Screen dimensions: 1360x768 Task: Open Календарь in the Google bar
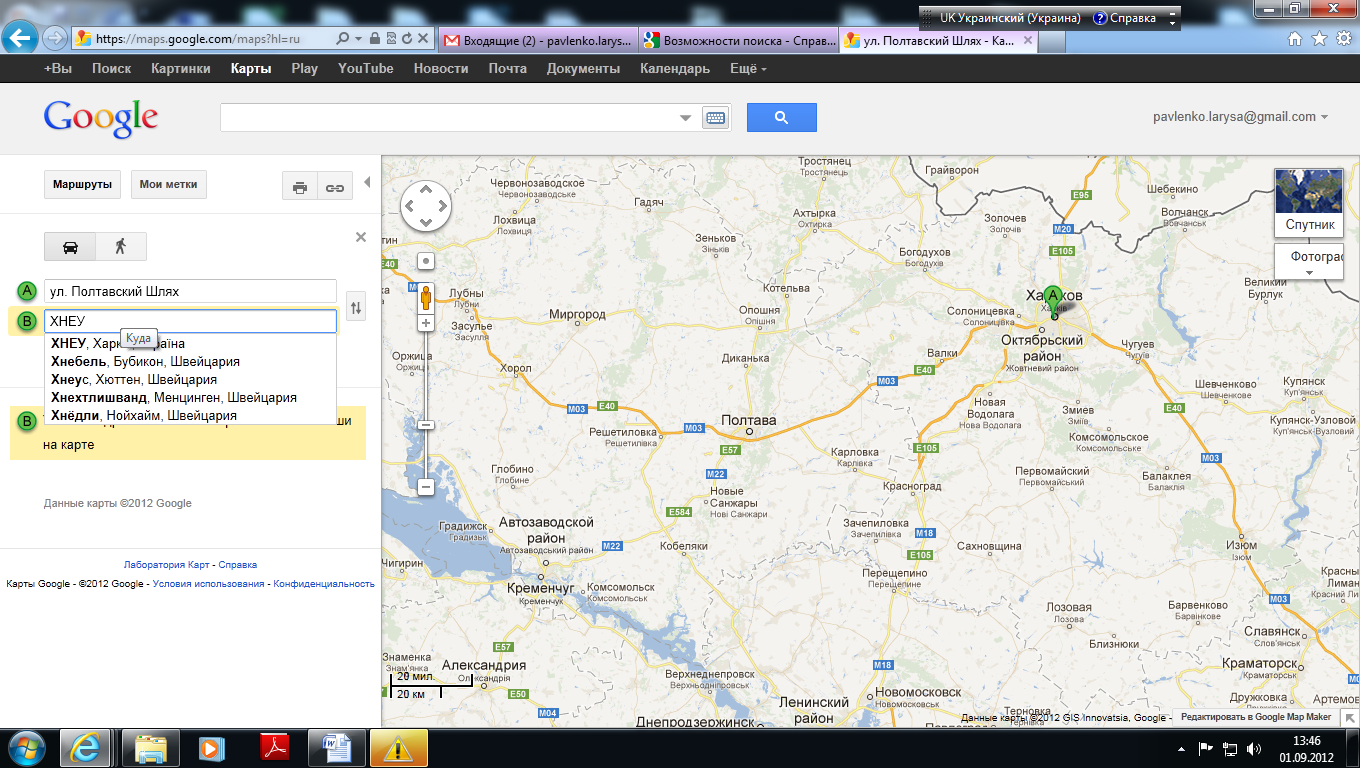point(675,69)
